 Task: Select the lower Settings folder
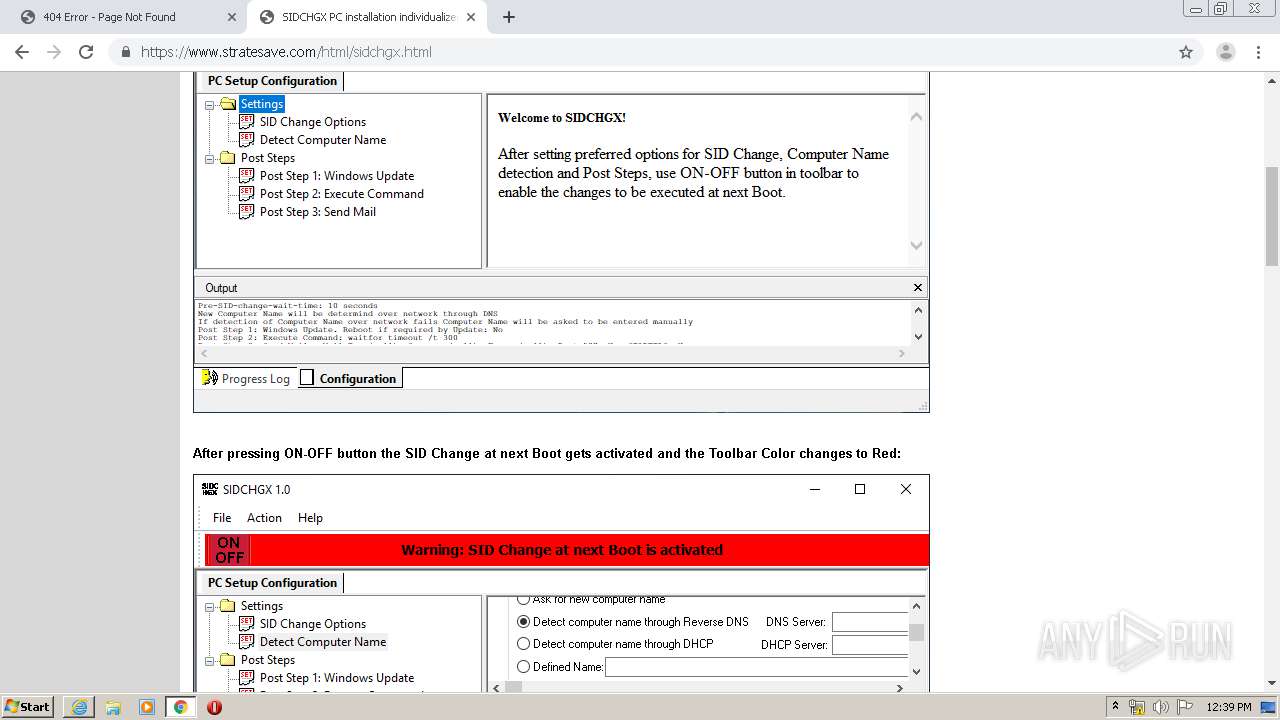[262, 606]
